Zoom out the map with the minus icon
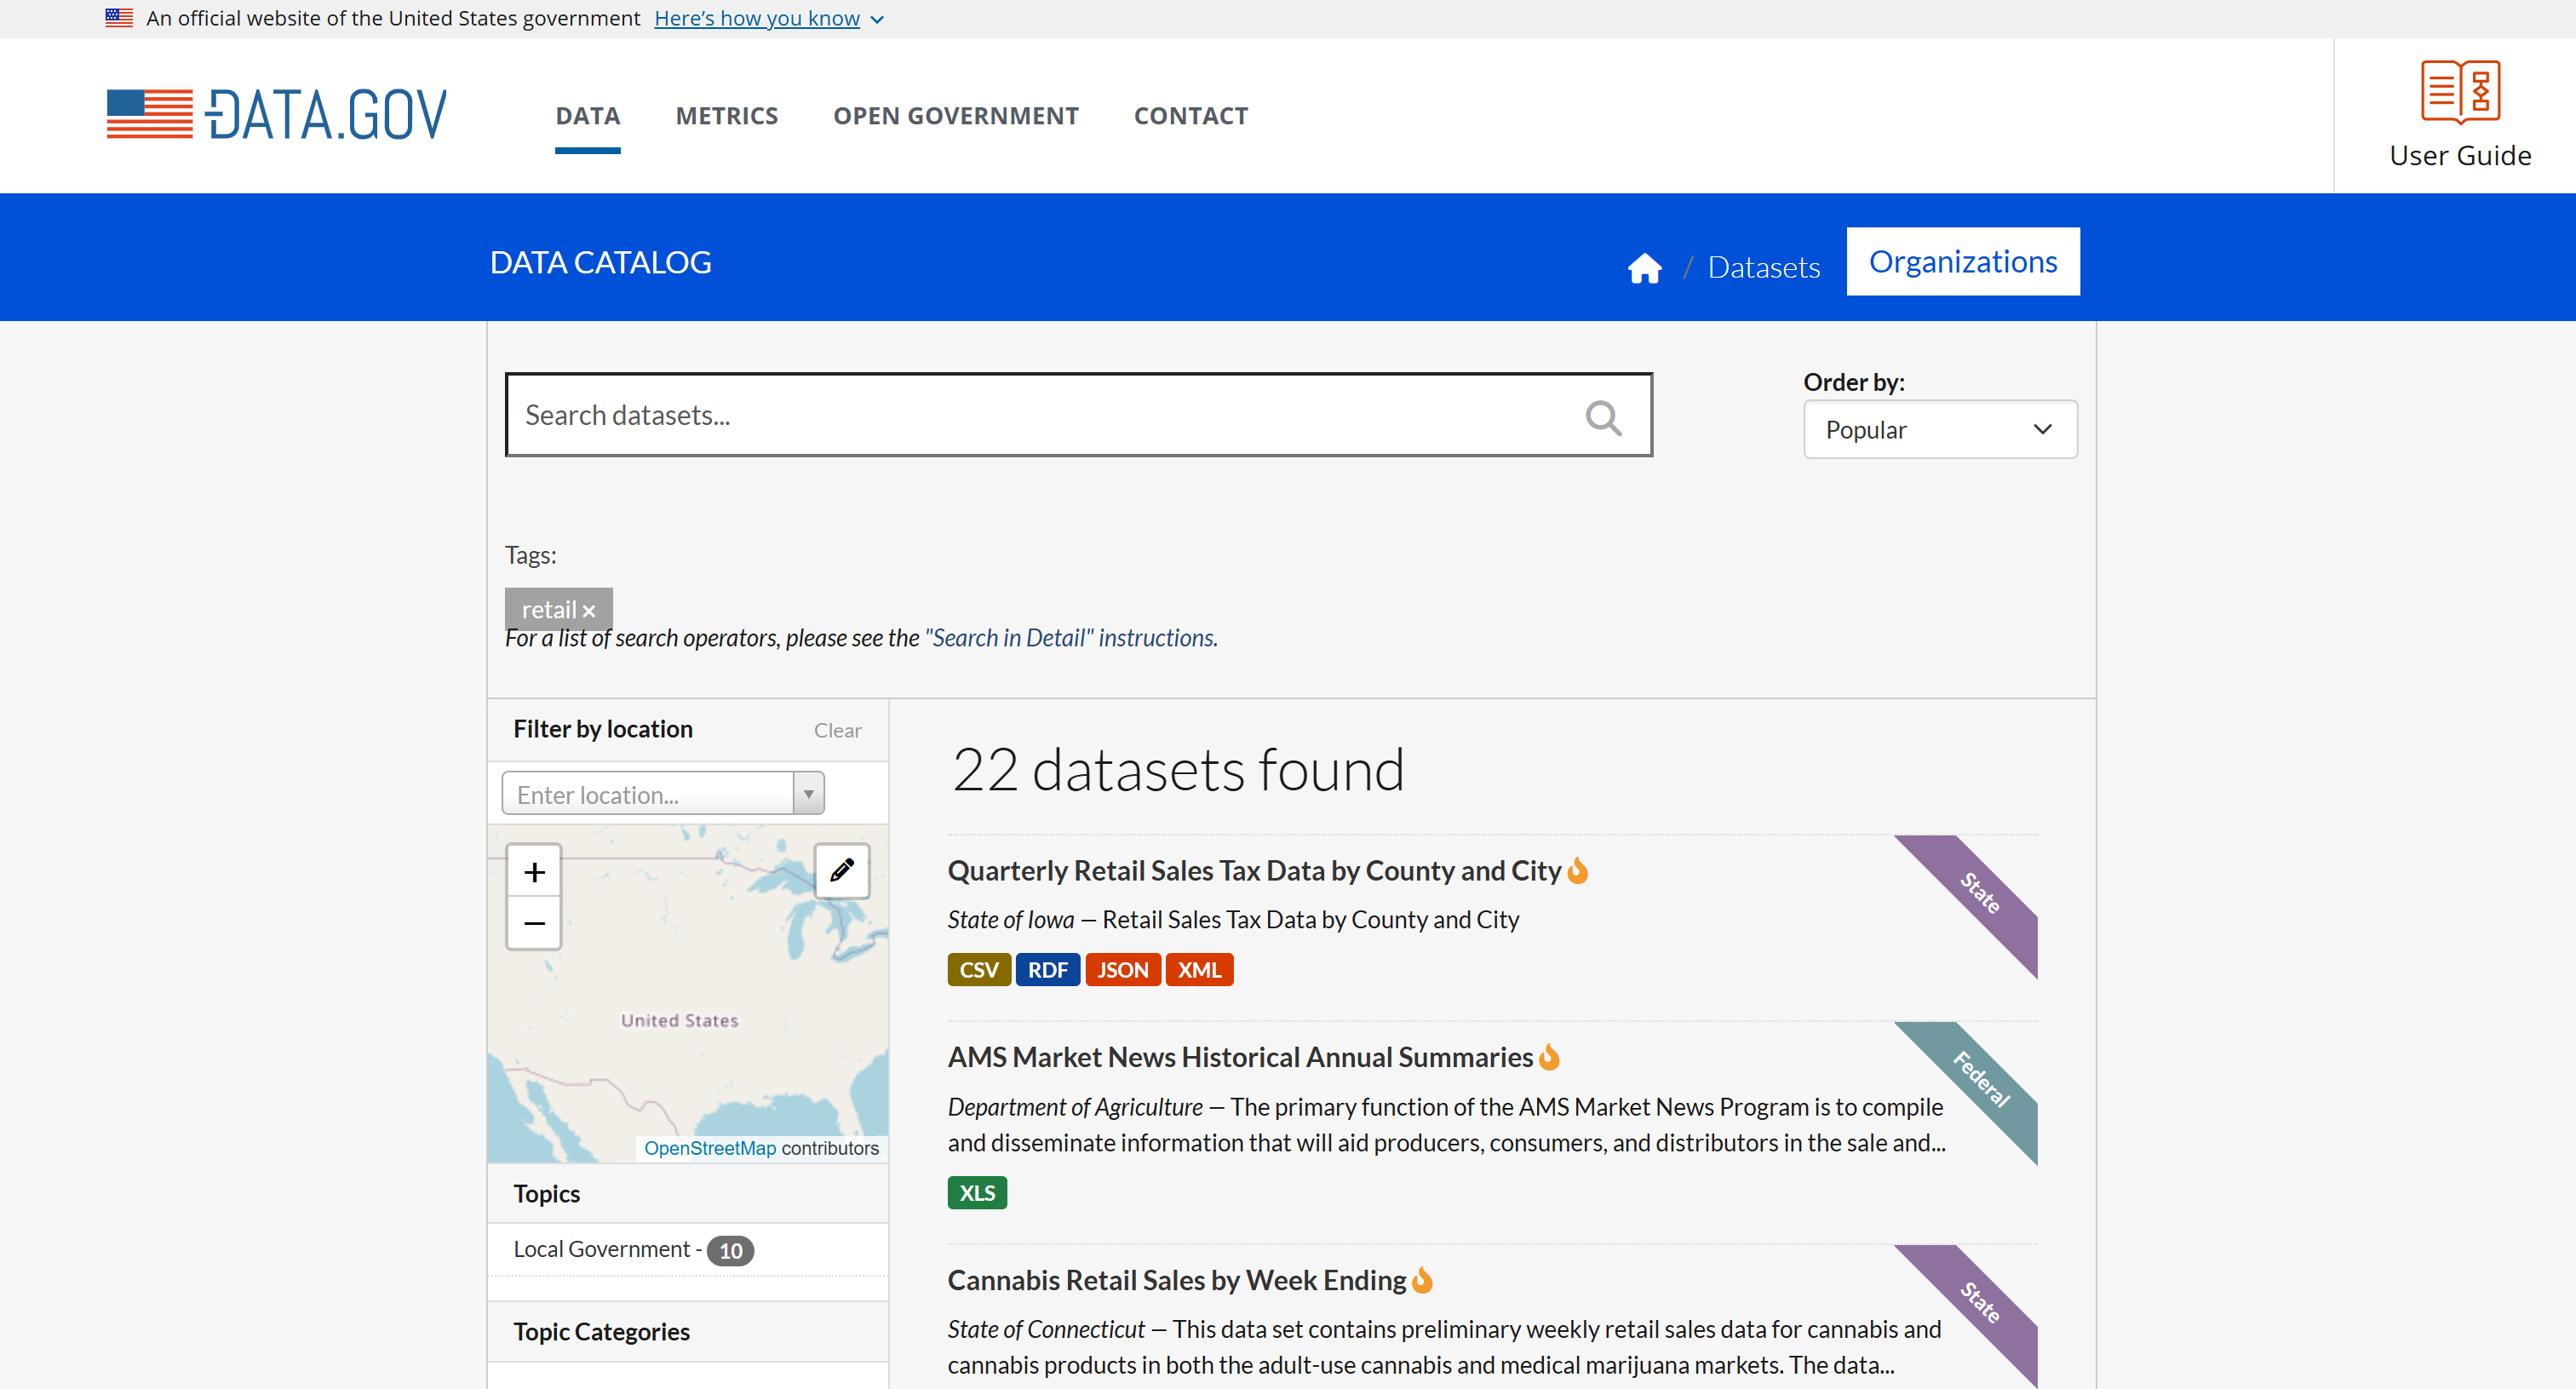Screen dimensions: 2576x1389 [534, 923]
